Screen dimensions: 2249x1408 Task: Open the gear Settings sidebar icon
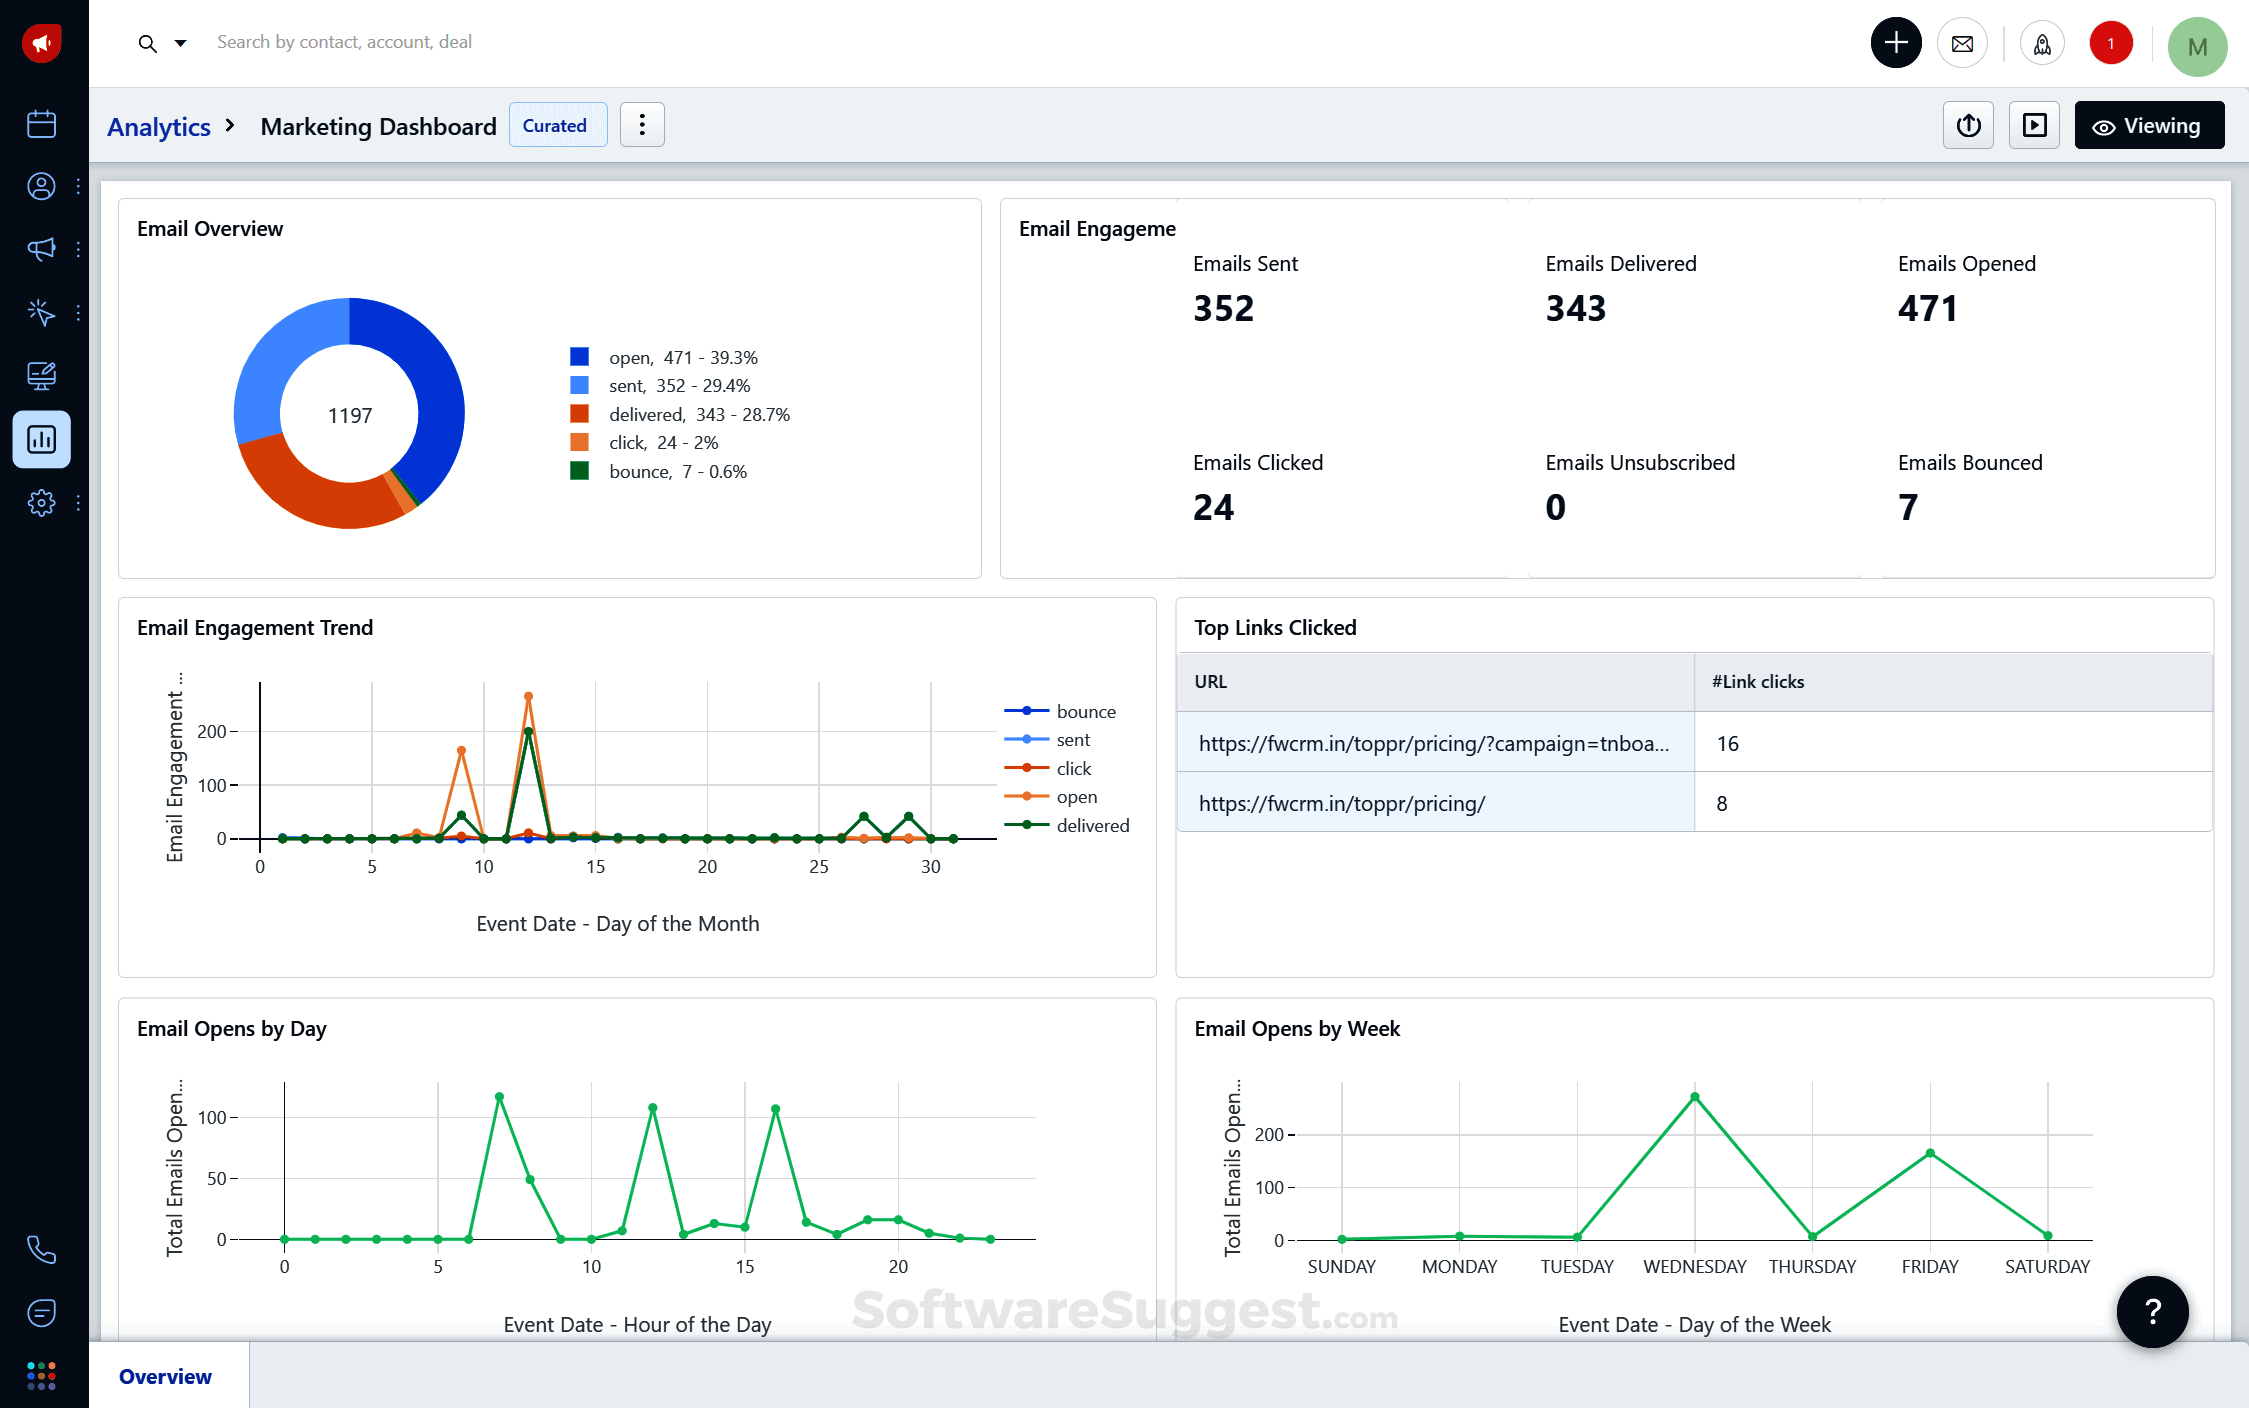(x=41, y=502)
